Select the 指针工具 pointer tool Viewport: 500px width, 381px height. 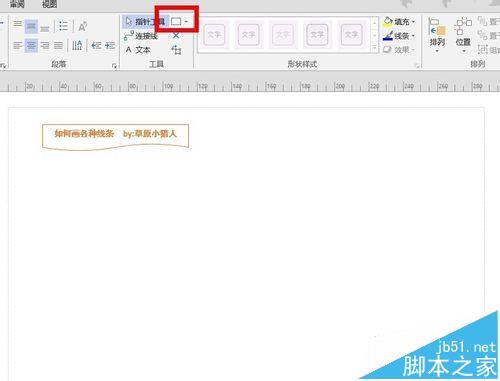pos(145,22)
